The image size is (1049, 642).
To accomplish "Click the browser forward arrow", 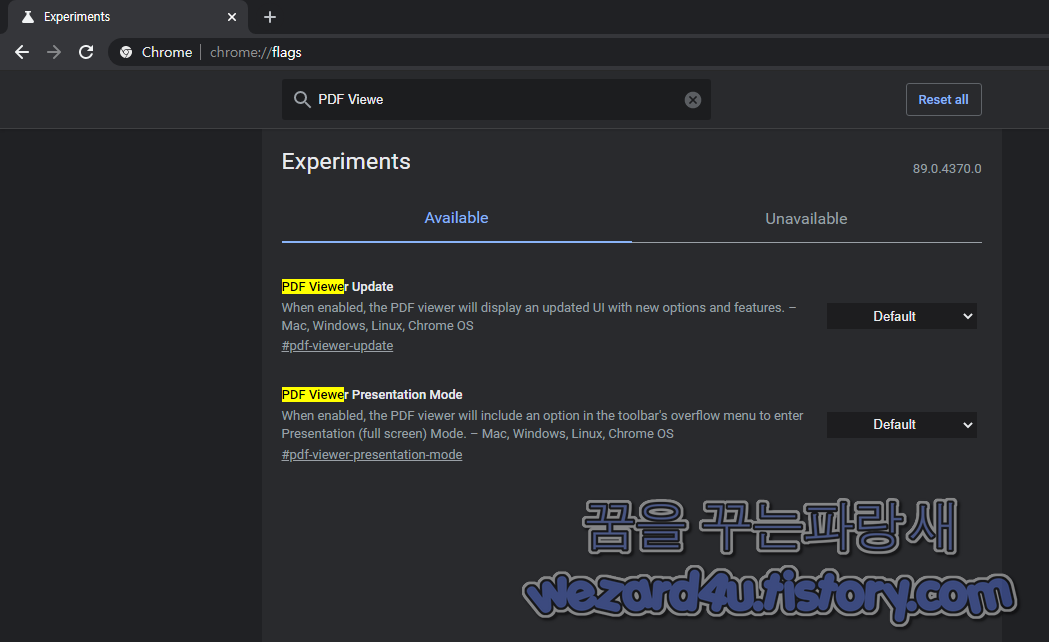I will (54, 52).
